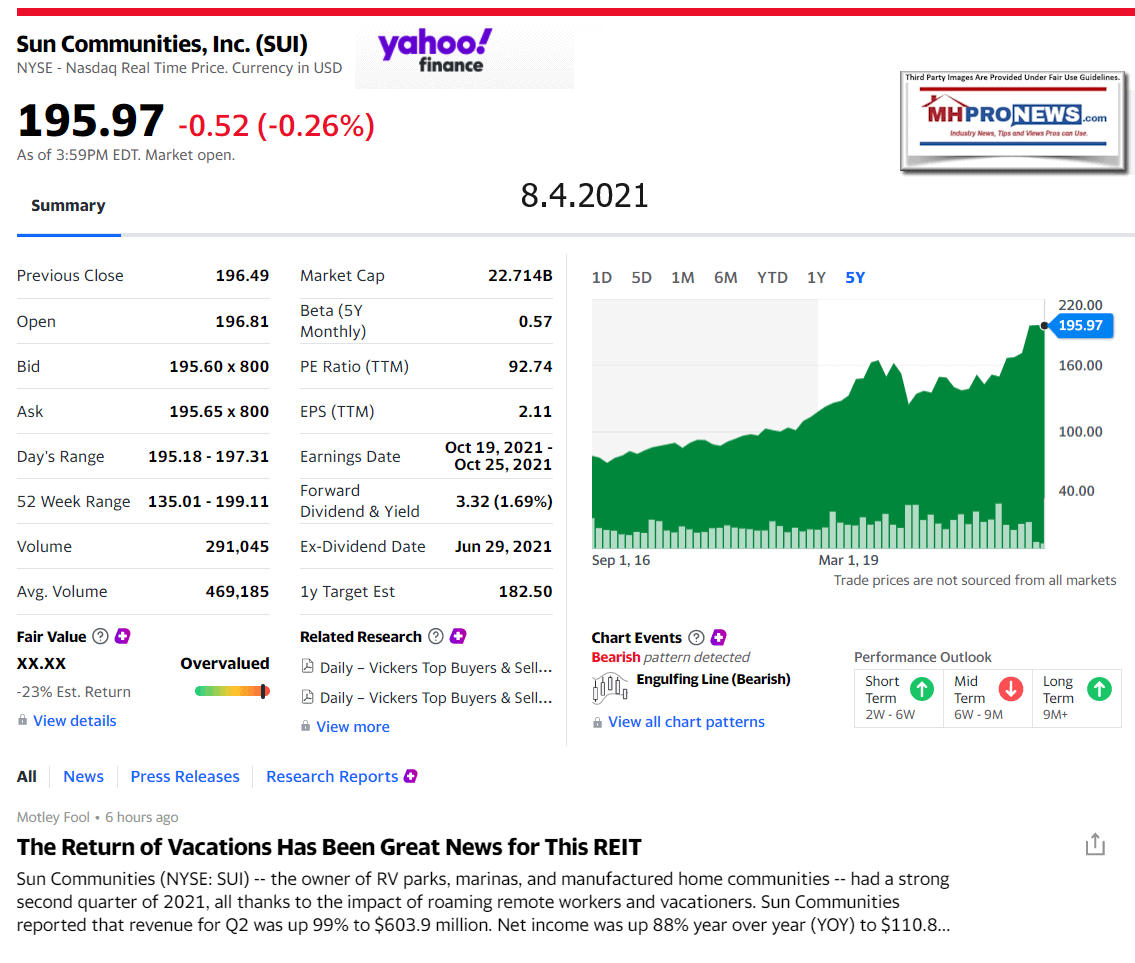Click the purple premium badge beside Fair Value
This screenshot has width=1135, height=963.
pyautogui.click(x=123, y=636)
